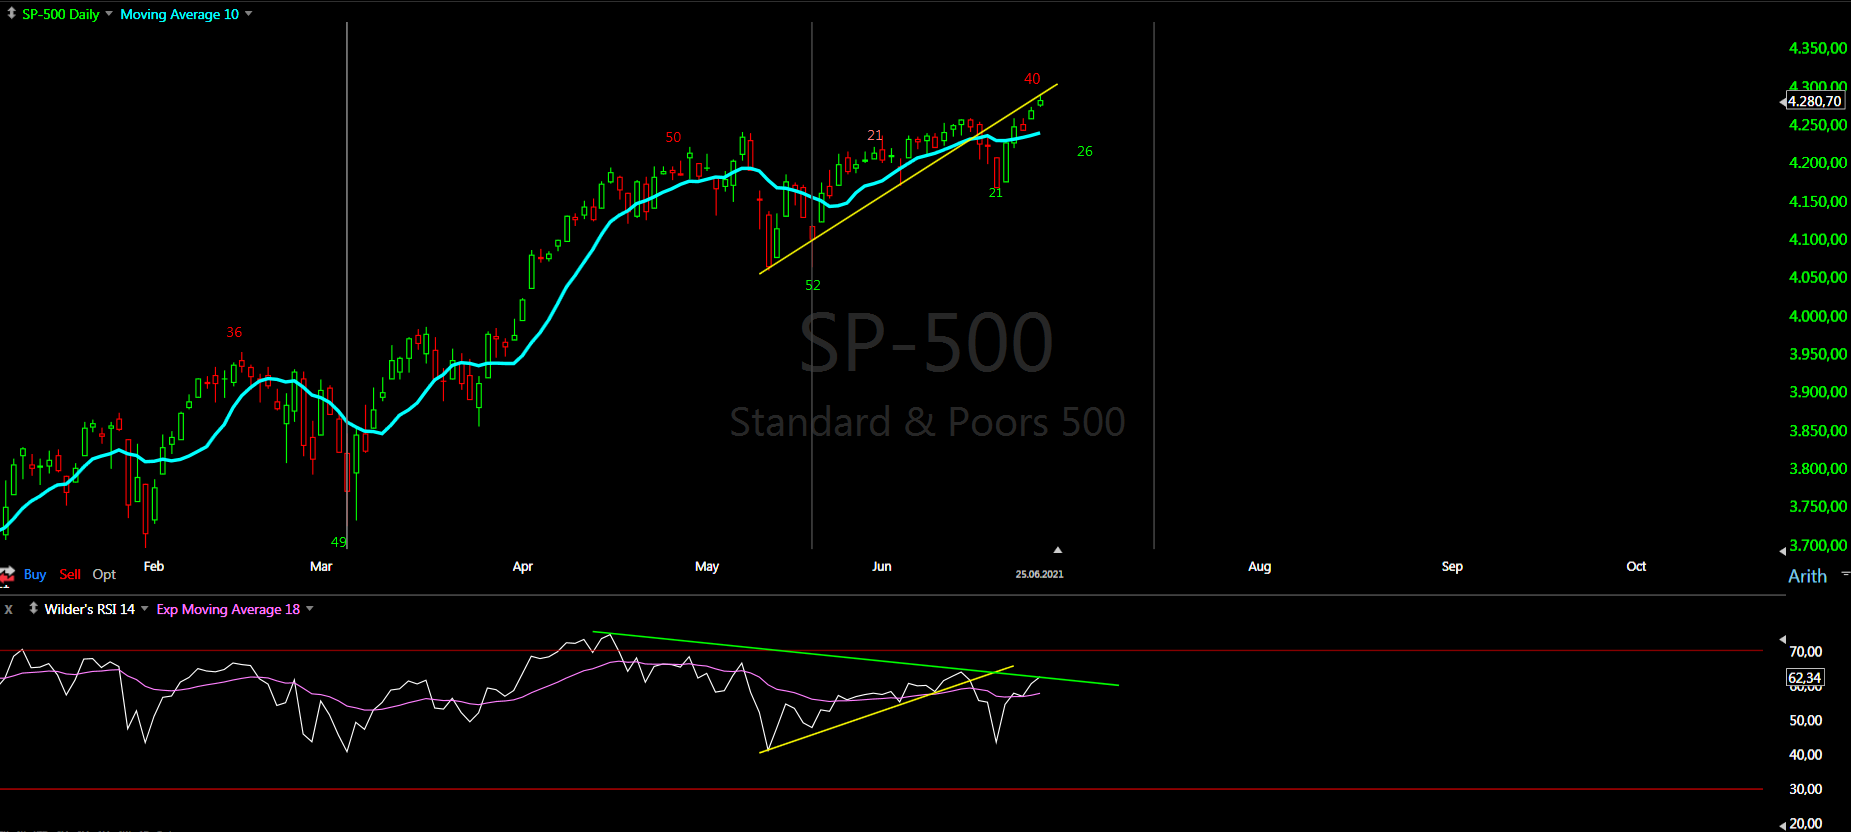
Task: Click the red 36 annotation near the February high
Action: (x=234, y=332)
